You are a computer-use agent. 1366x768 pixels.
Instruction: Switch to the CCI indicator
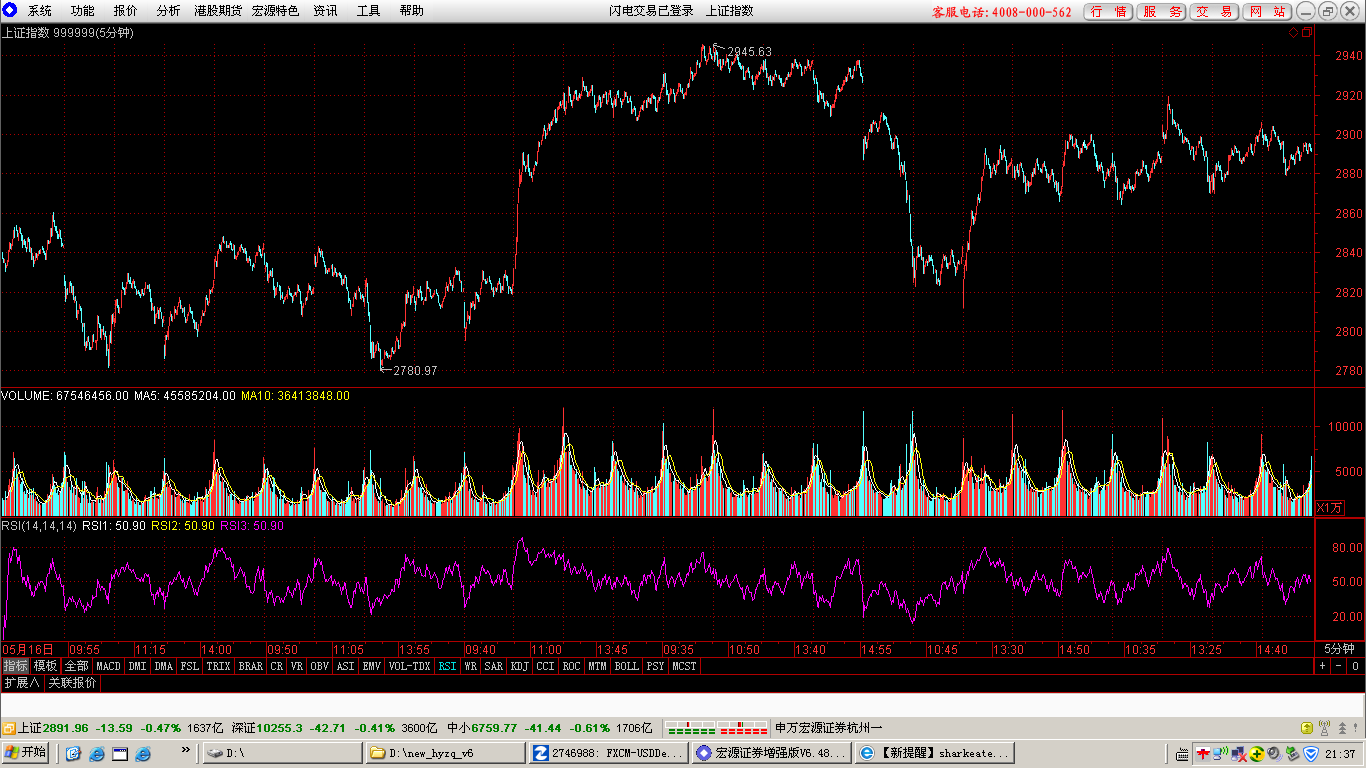click(x=545, y=666)
